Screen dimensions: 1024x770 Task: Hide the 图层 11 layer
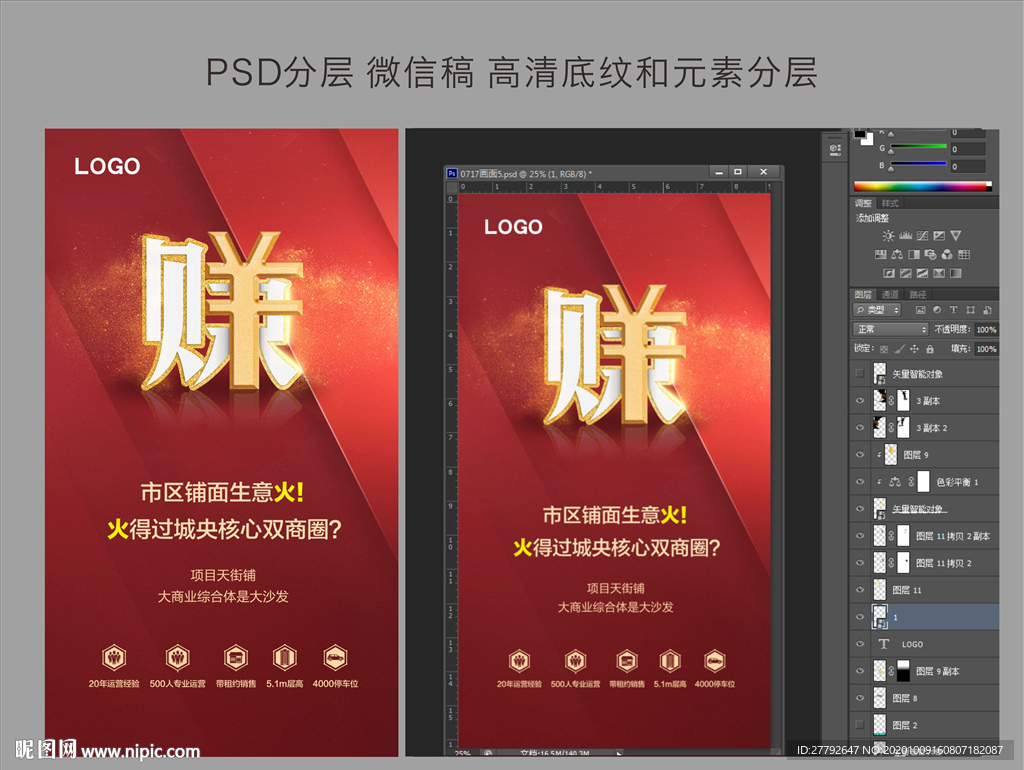859,590
